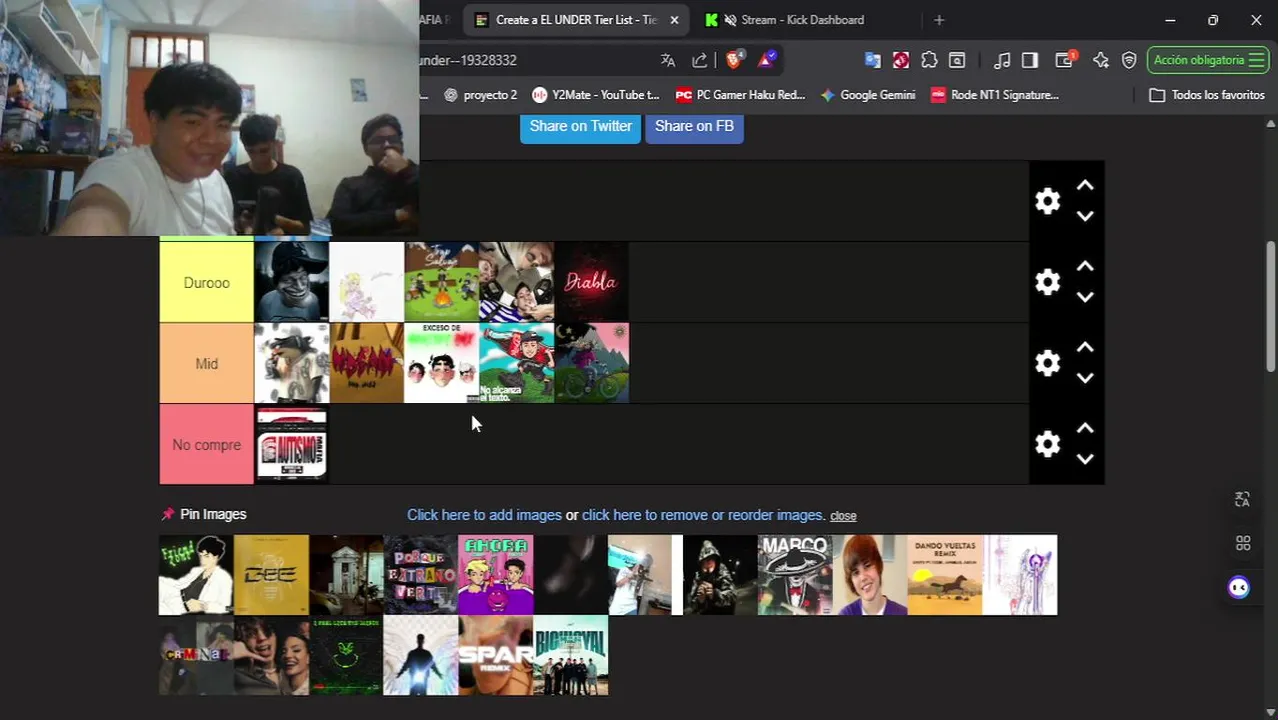
Task: Open the Y2Mate - YouTube bookmark
Action: pyautogui.click(x=596, y=95)
